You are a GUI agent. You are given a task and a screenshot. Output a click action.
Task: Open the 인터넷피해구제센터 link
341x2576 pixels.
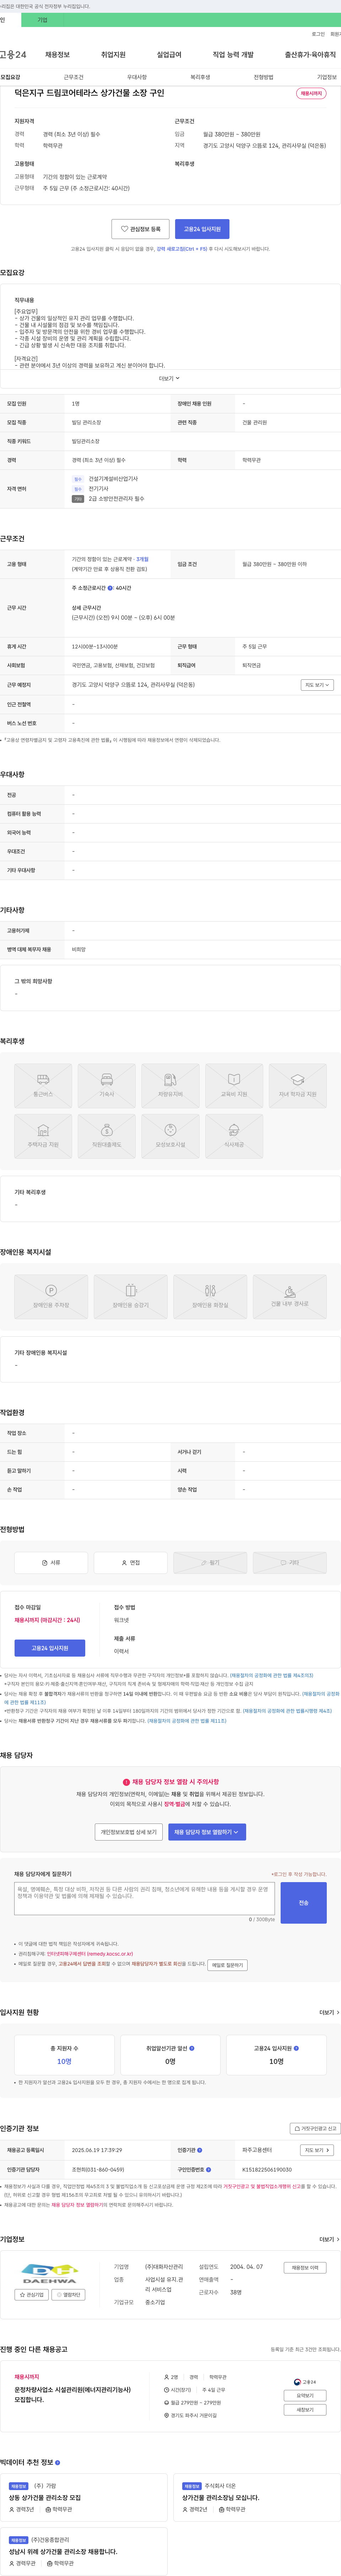pos(90,1953)
